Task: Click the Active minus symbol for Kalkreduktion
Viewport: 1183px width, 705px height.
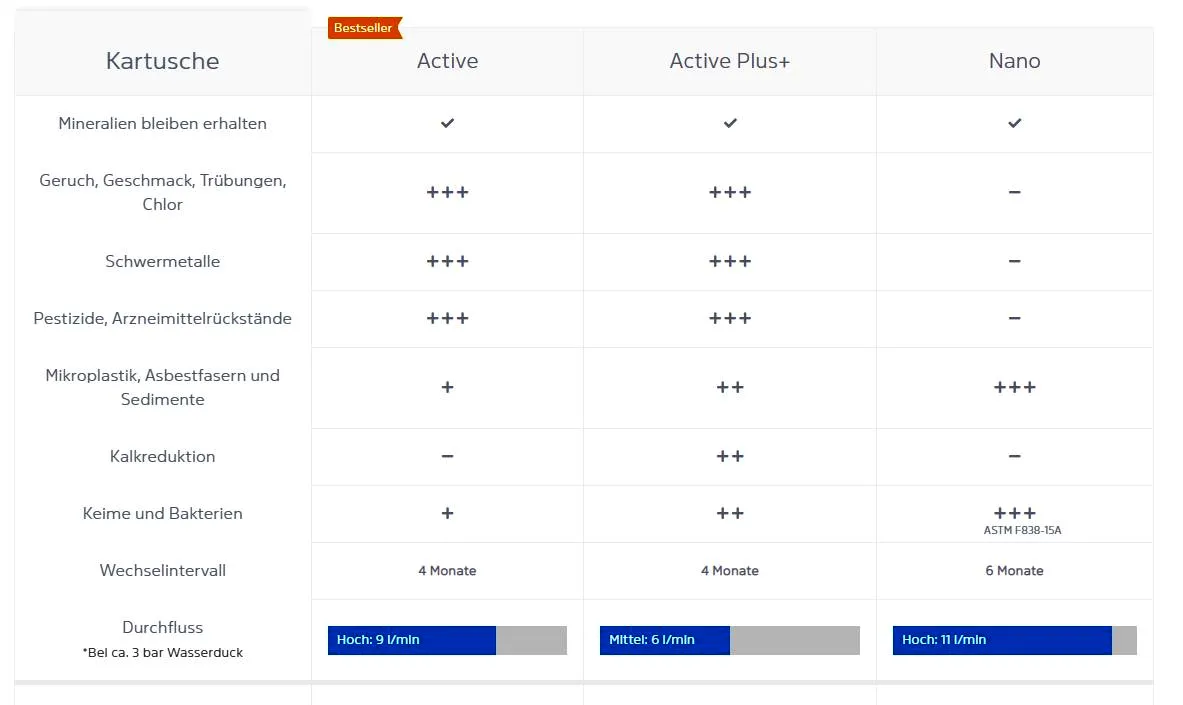Action: [x=447, y=456]
